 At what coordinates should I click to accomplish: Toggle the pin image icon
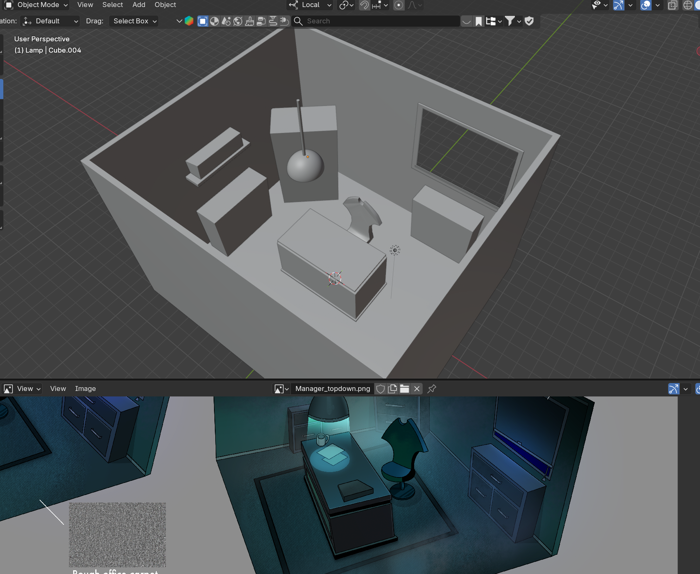click(x=432, y=389)
